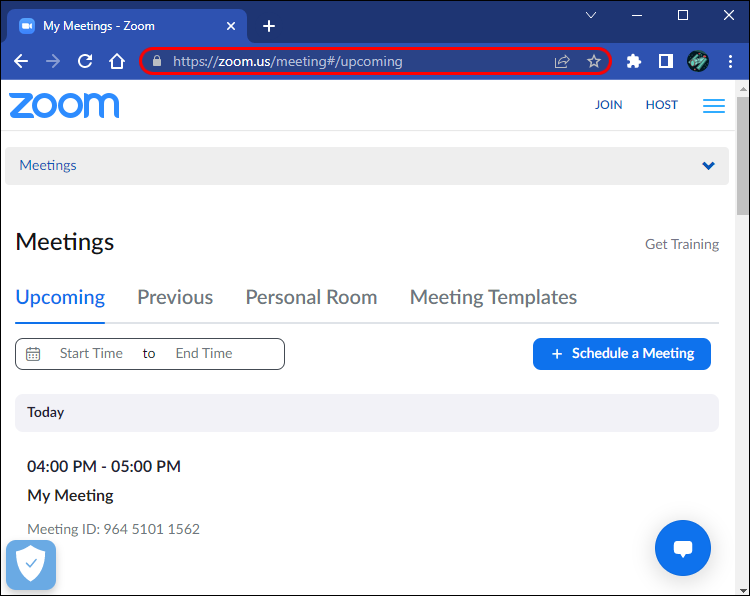Open a new browser tab with plus
This screenshot has height=596, width=750.
[269, 26]
